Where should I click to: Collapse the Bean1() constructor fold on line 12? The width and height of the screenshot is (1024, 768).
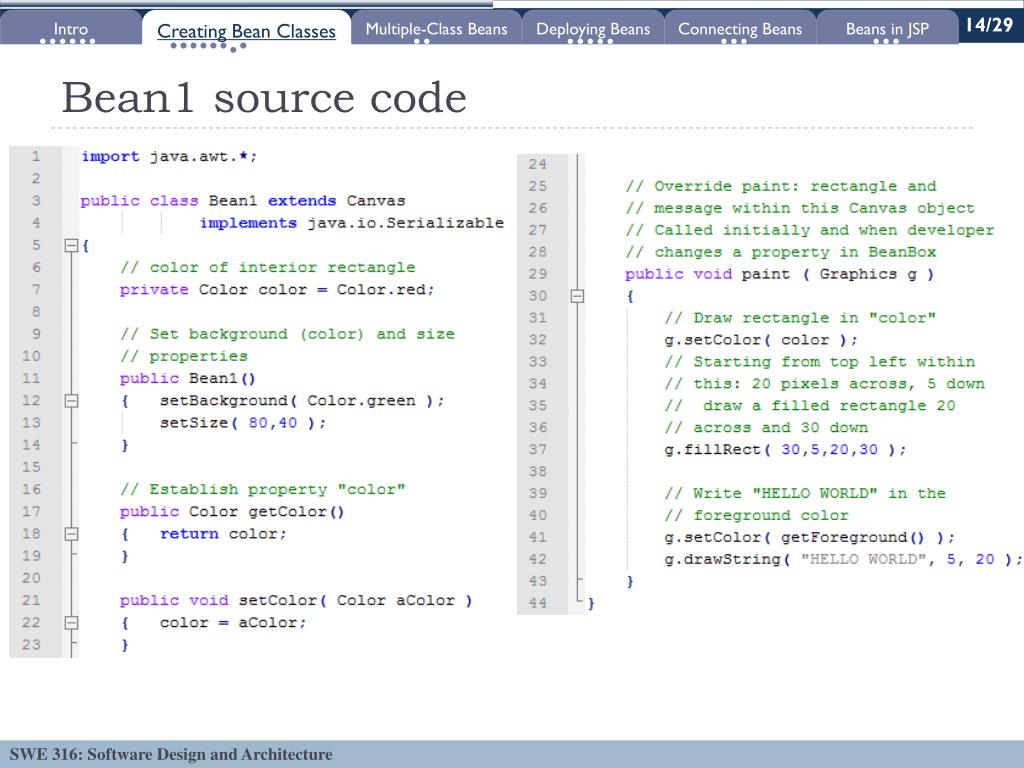70,401
